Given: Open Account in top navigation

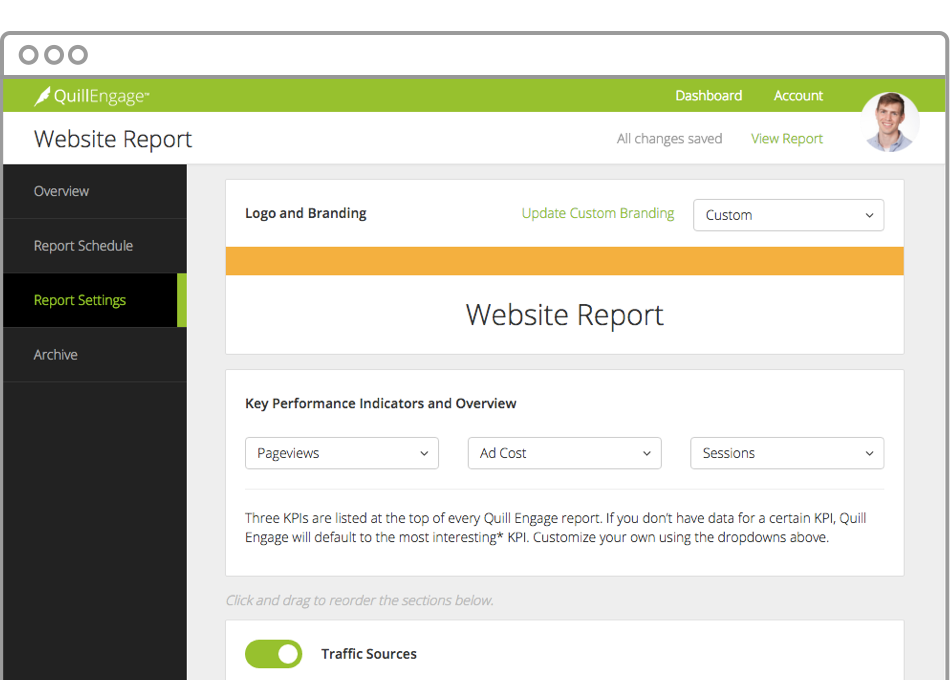Looking at the screenshot, I should click(798, 96).
